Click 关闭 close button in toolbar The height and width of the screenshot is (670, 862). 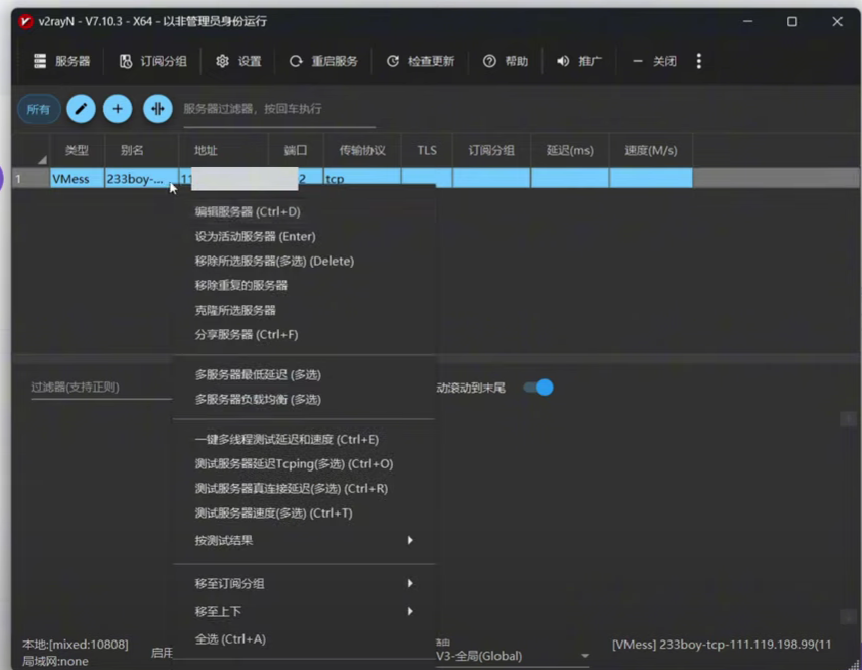655,62
